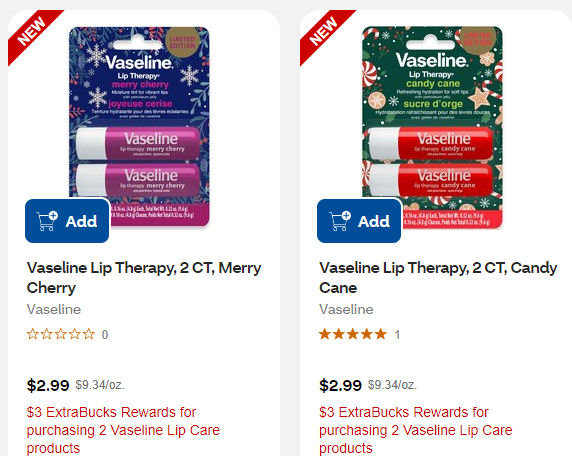This screenshot has height=456, width=572.
Task: Click cart icon on Merry Cherry Add button
Action: click(x=47, y=221)
